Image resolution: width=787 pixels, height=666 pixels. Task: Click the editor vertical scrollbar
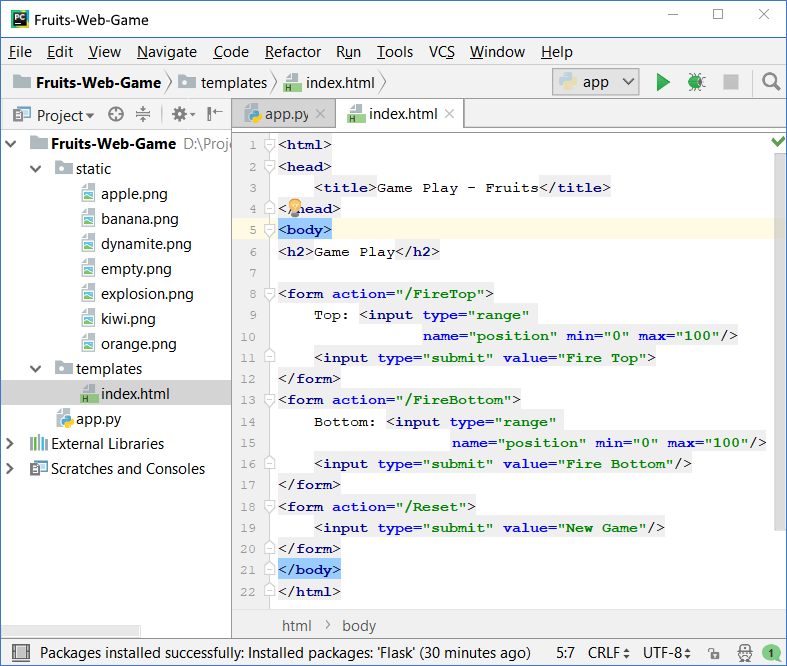pos(780,340)
